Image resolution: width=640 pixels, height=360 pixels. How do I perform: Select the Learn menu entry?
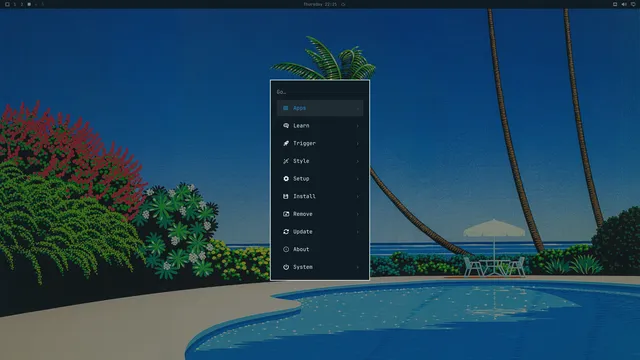[320, 126]
